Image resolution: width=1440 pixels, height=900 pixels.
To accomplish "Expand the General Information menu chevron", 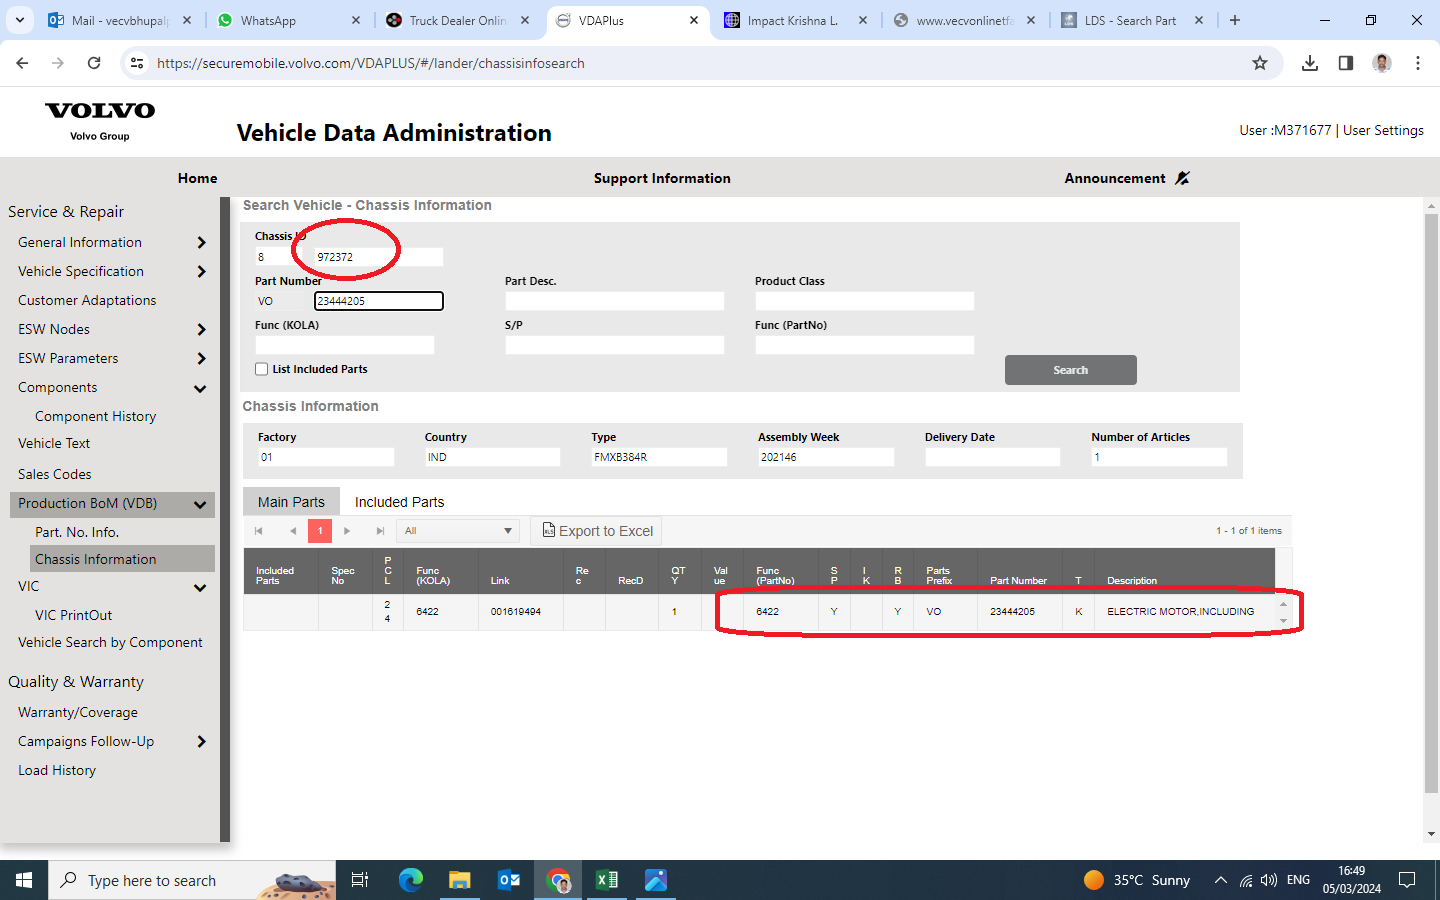I will click(x=201, y=243).
